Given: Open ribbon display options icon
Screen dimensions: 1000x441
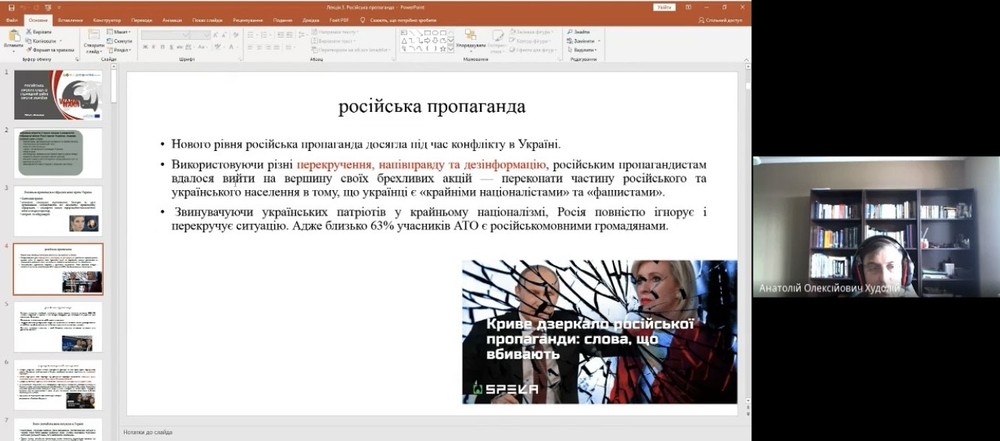Looking at the screenshot, I should [x=688, y=7].
